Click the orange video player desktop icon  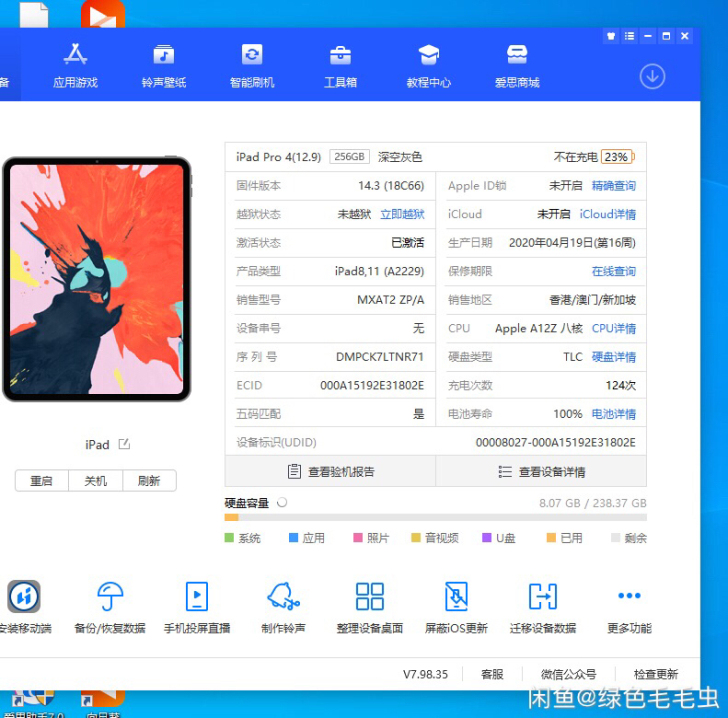[103, 13]
